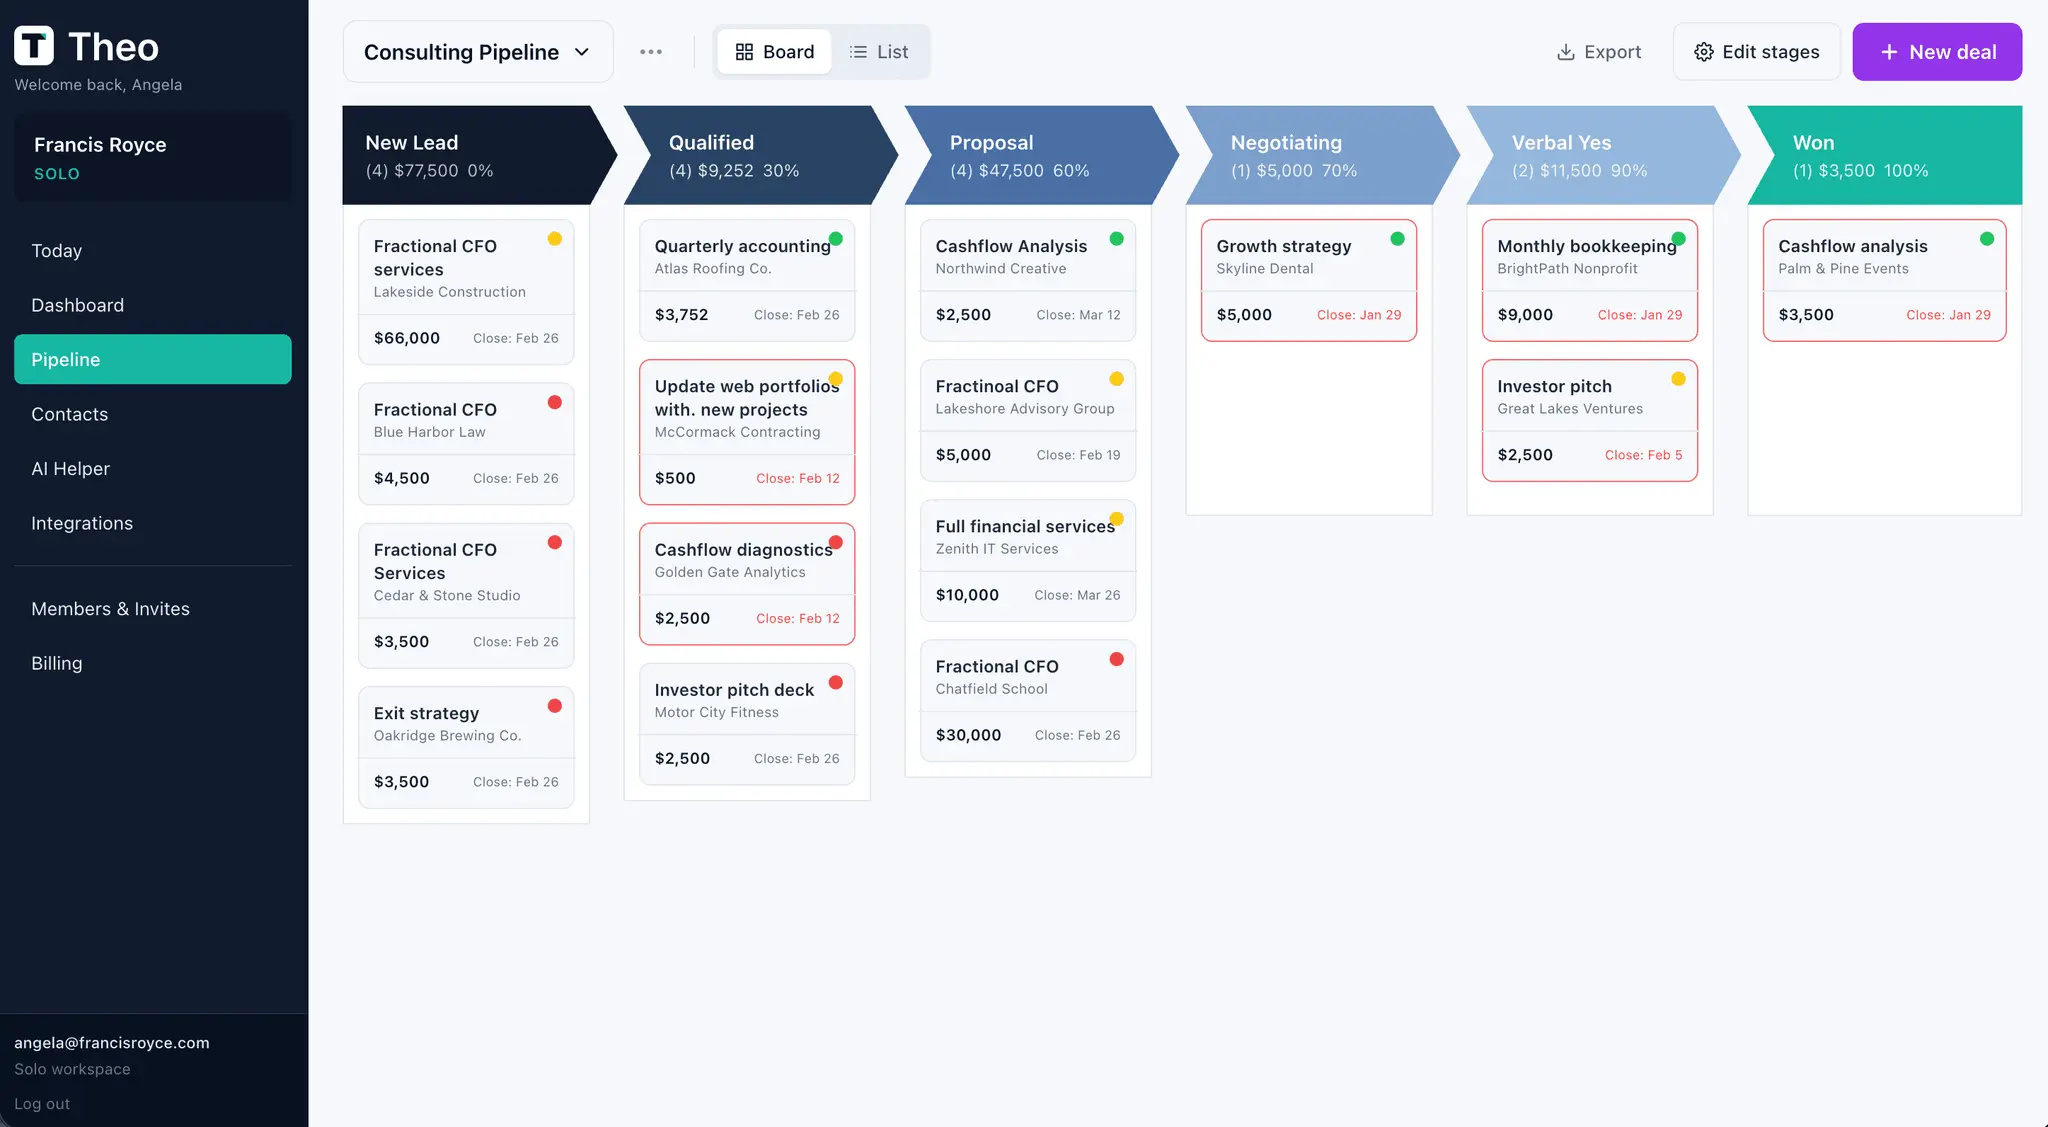Click the plus icon in New deal

click(x=1889, y=52)
